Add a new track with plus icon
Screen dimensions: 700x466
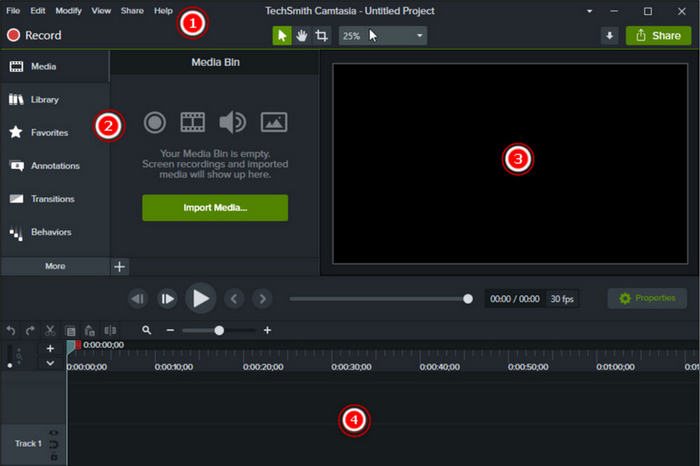tap(50, 348)
